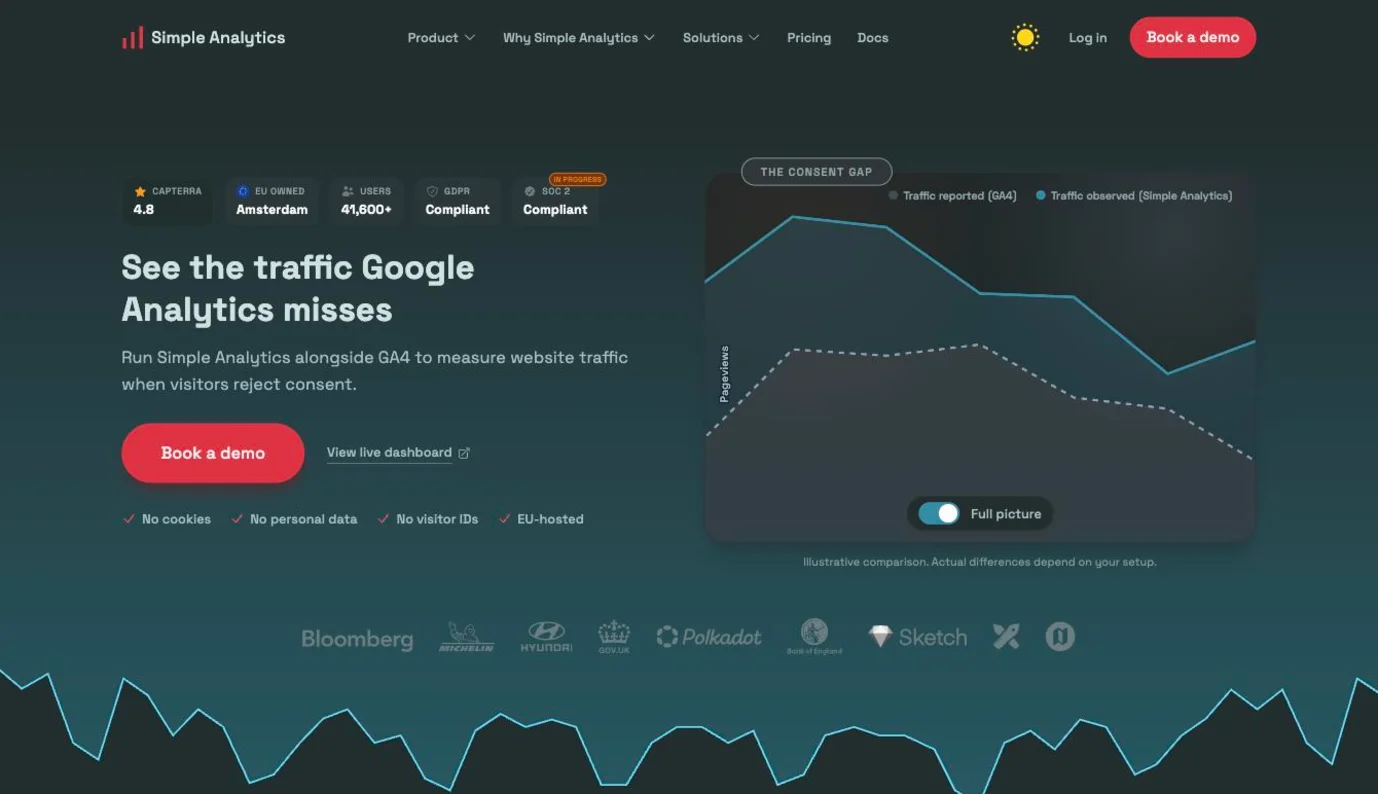Click the Traffic reported (GA4) legend text
This screenshot has height=794, width=1378.
(960, 196)
